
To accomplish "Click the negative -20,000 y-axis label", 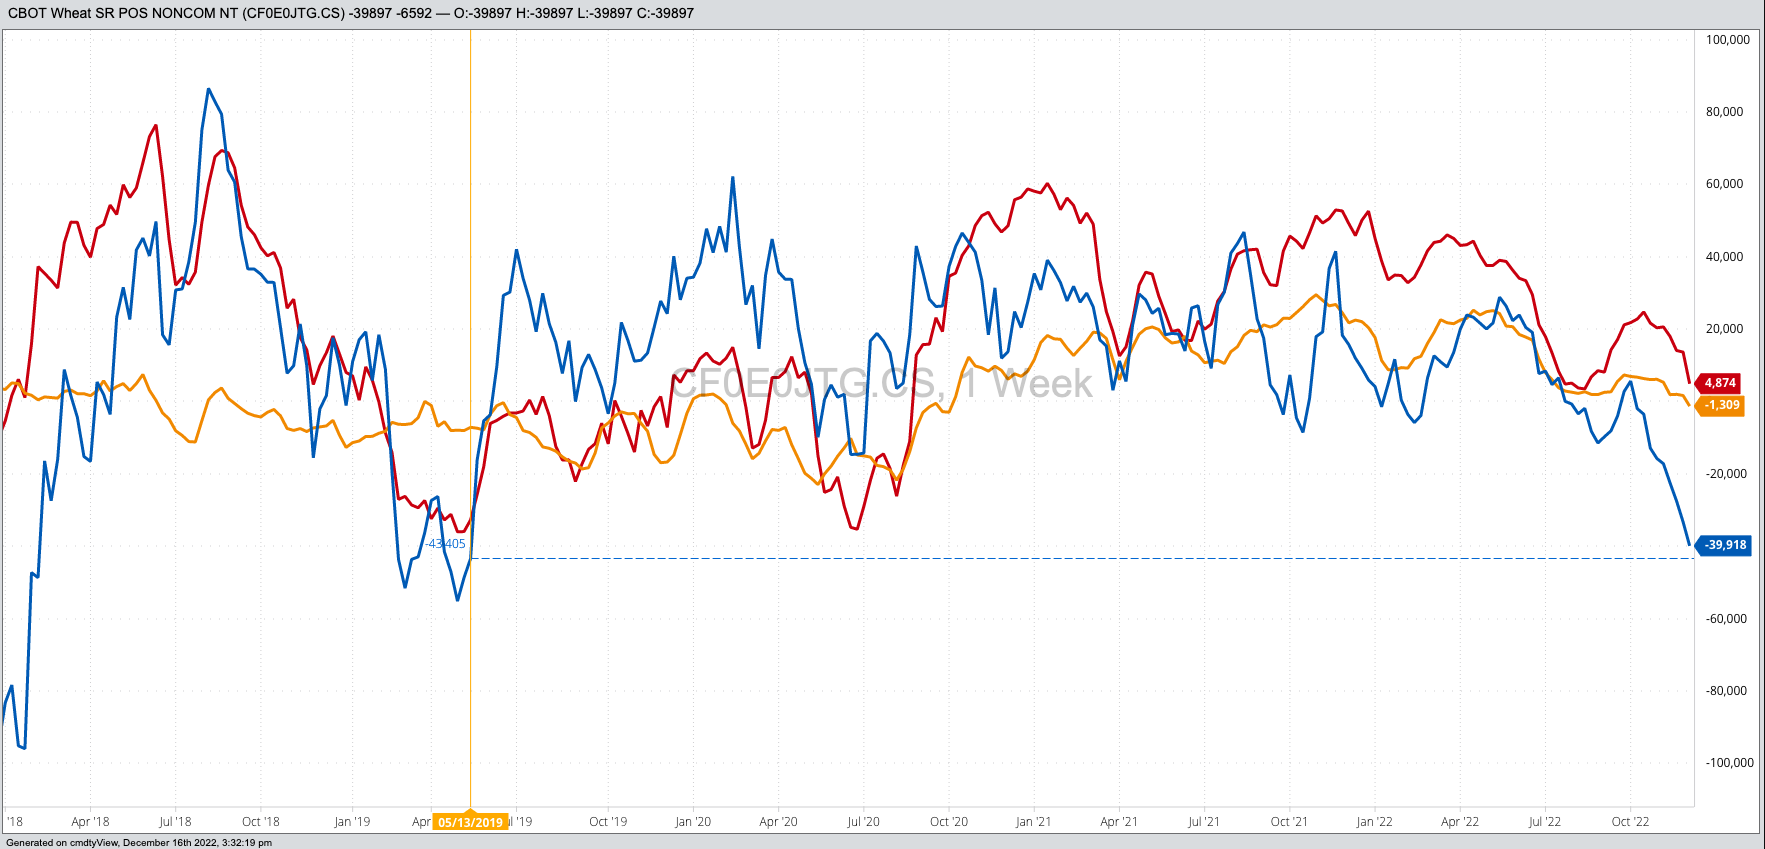I will pos(1726,474).
